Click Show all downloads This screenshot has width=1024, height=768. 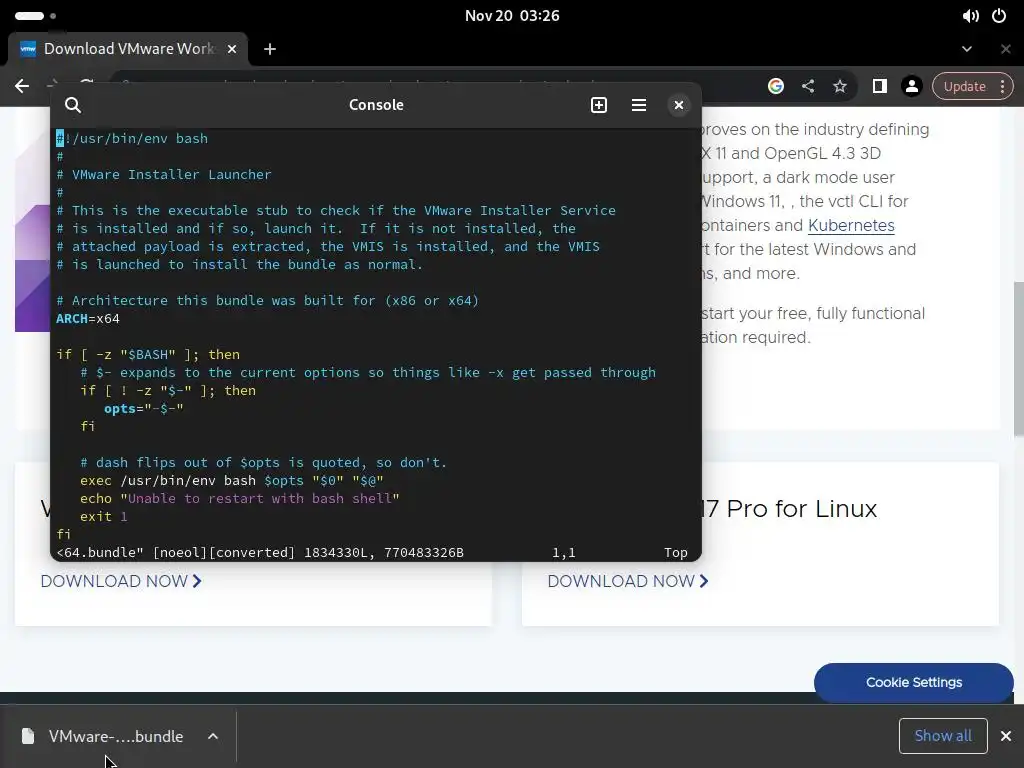pyautogui.click(x=943, y=736)
